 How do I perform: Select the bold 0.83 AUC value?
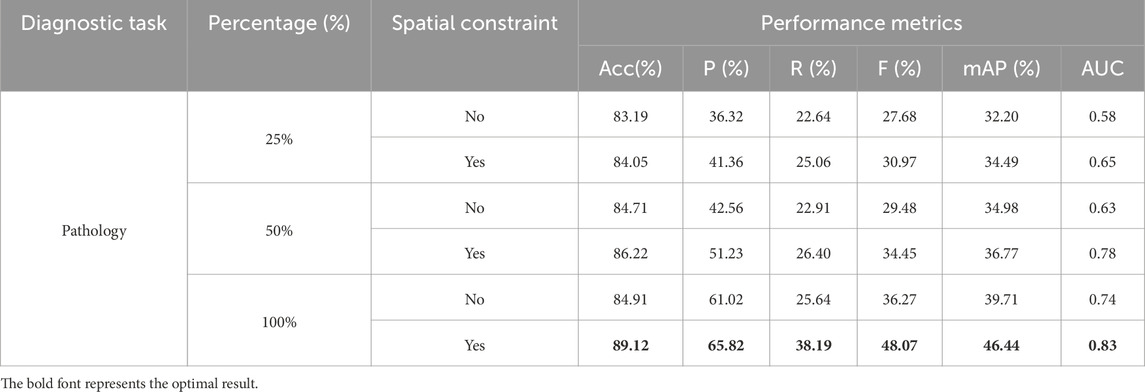[1104, 345]
